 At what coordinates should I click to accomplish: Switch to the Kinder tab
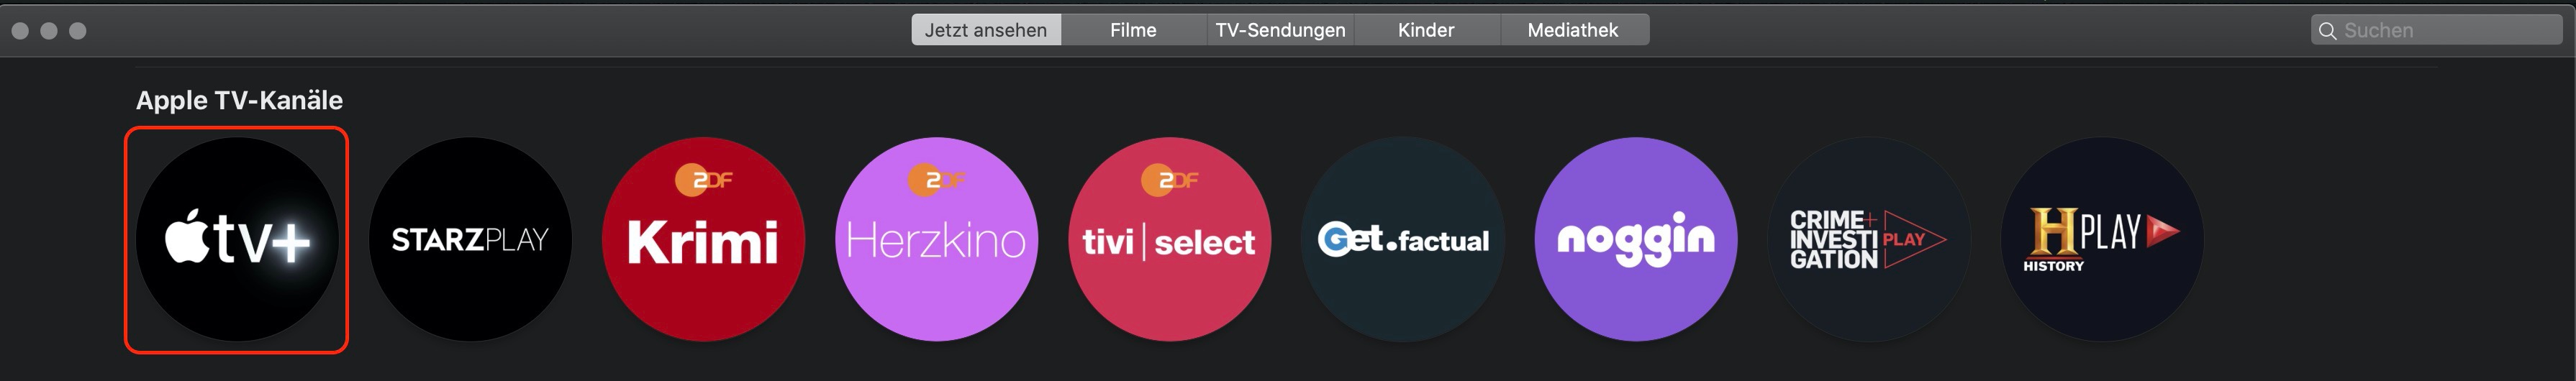(x=1426, y=30)
